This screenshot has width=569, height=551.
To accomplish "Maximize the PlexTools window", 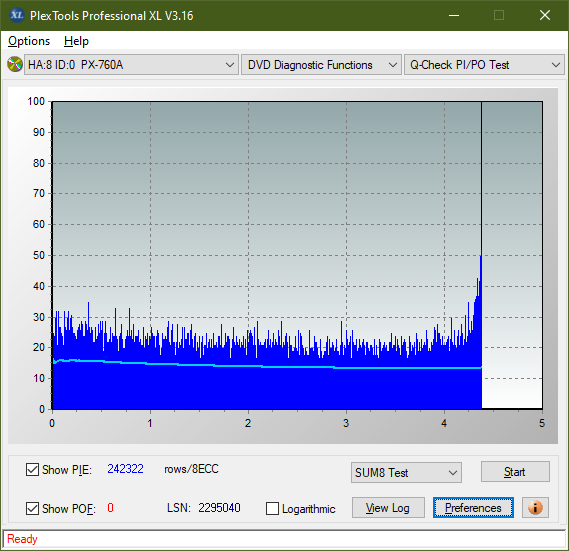I will tap(499, 15).
